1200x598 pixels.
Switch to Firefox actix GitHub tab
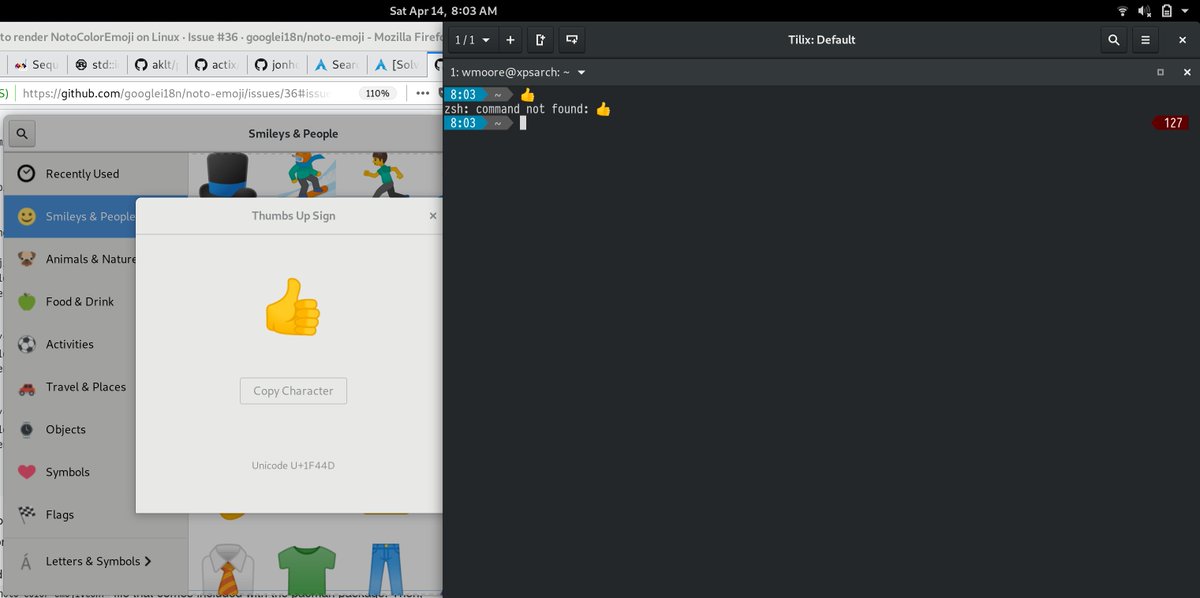pyautogui.click(x=216, y=64)
